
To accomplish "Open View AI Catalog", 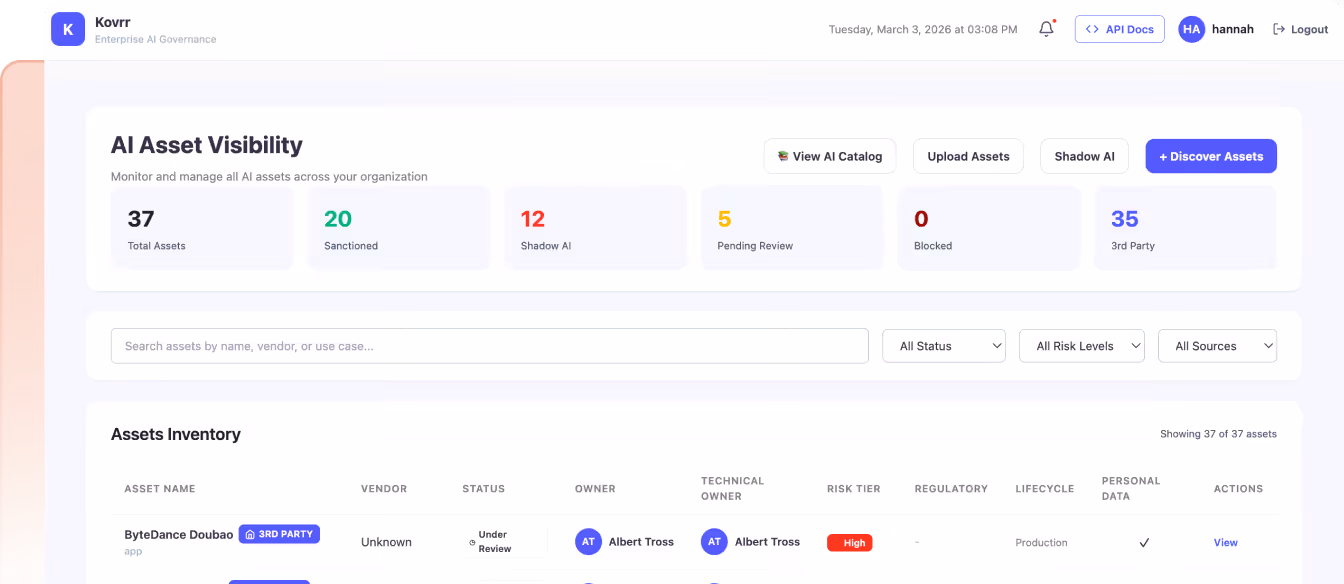I will 829,156.
